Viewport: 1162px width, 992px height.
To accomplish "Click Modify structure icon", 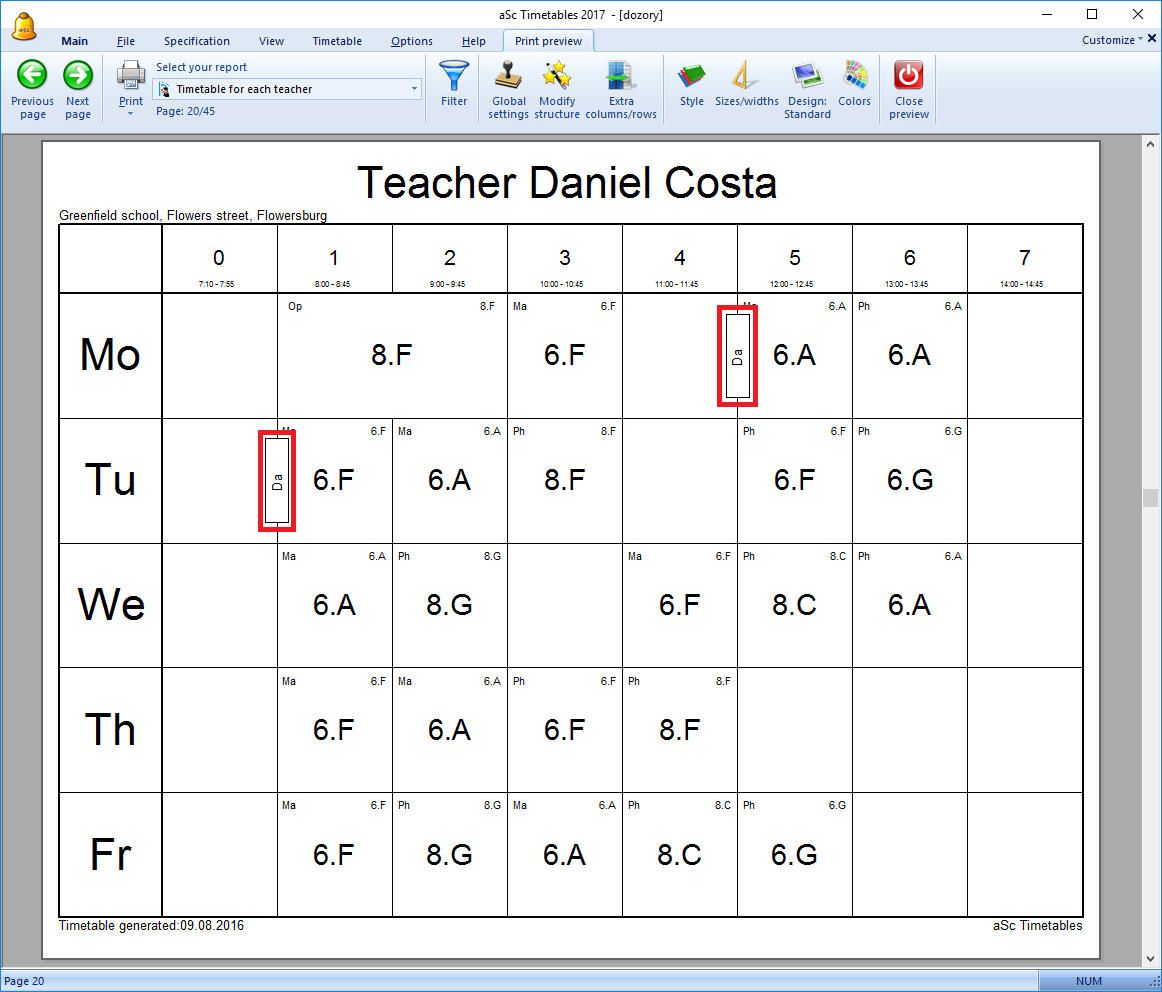I will click(557, 76).
